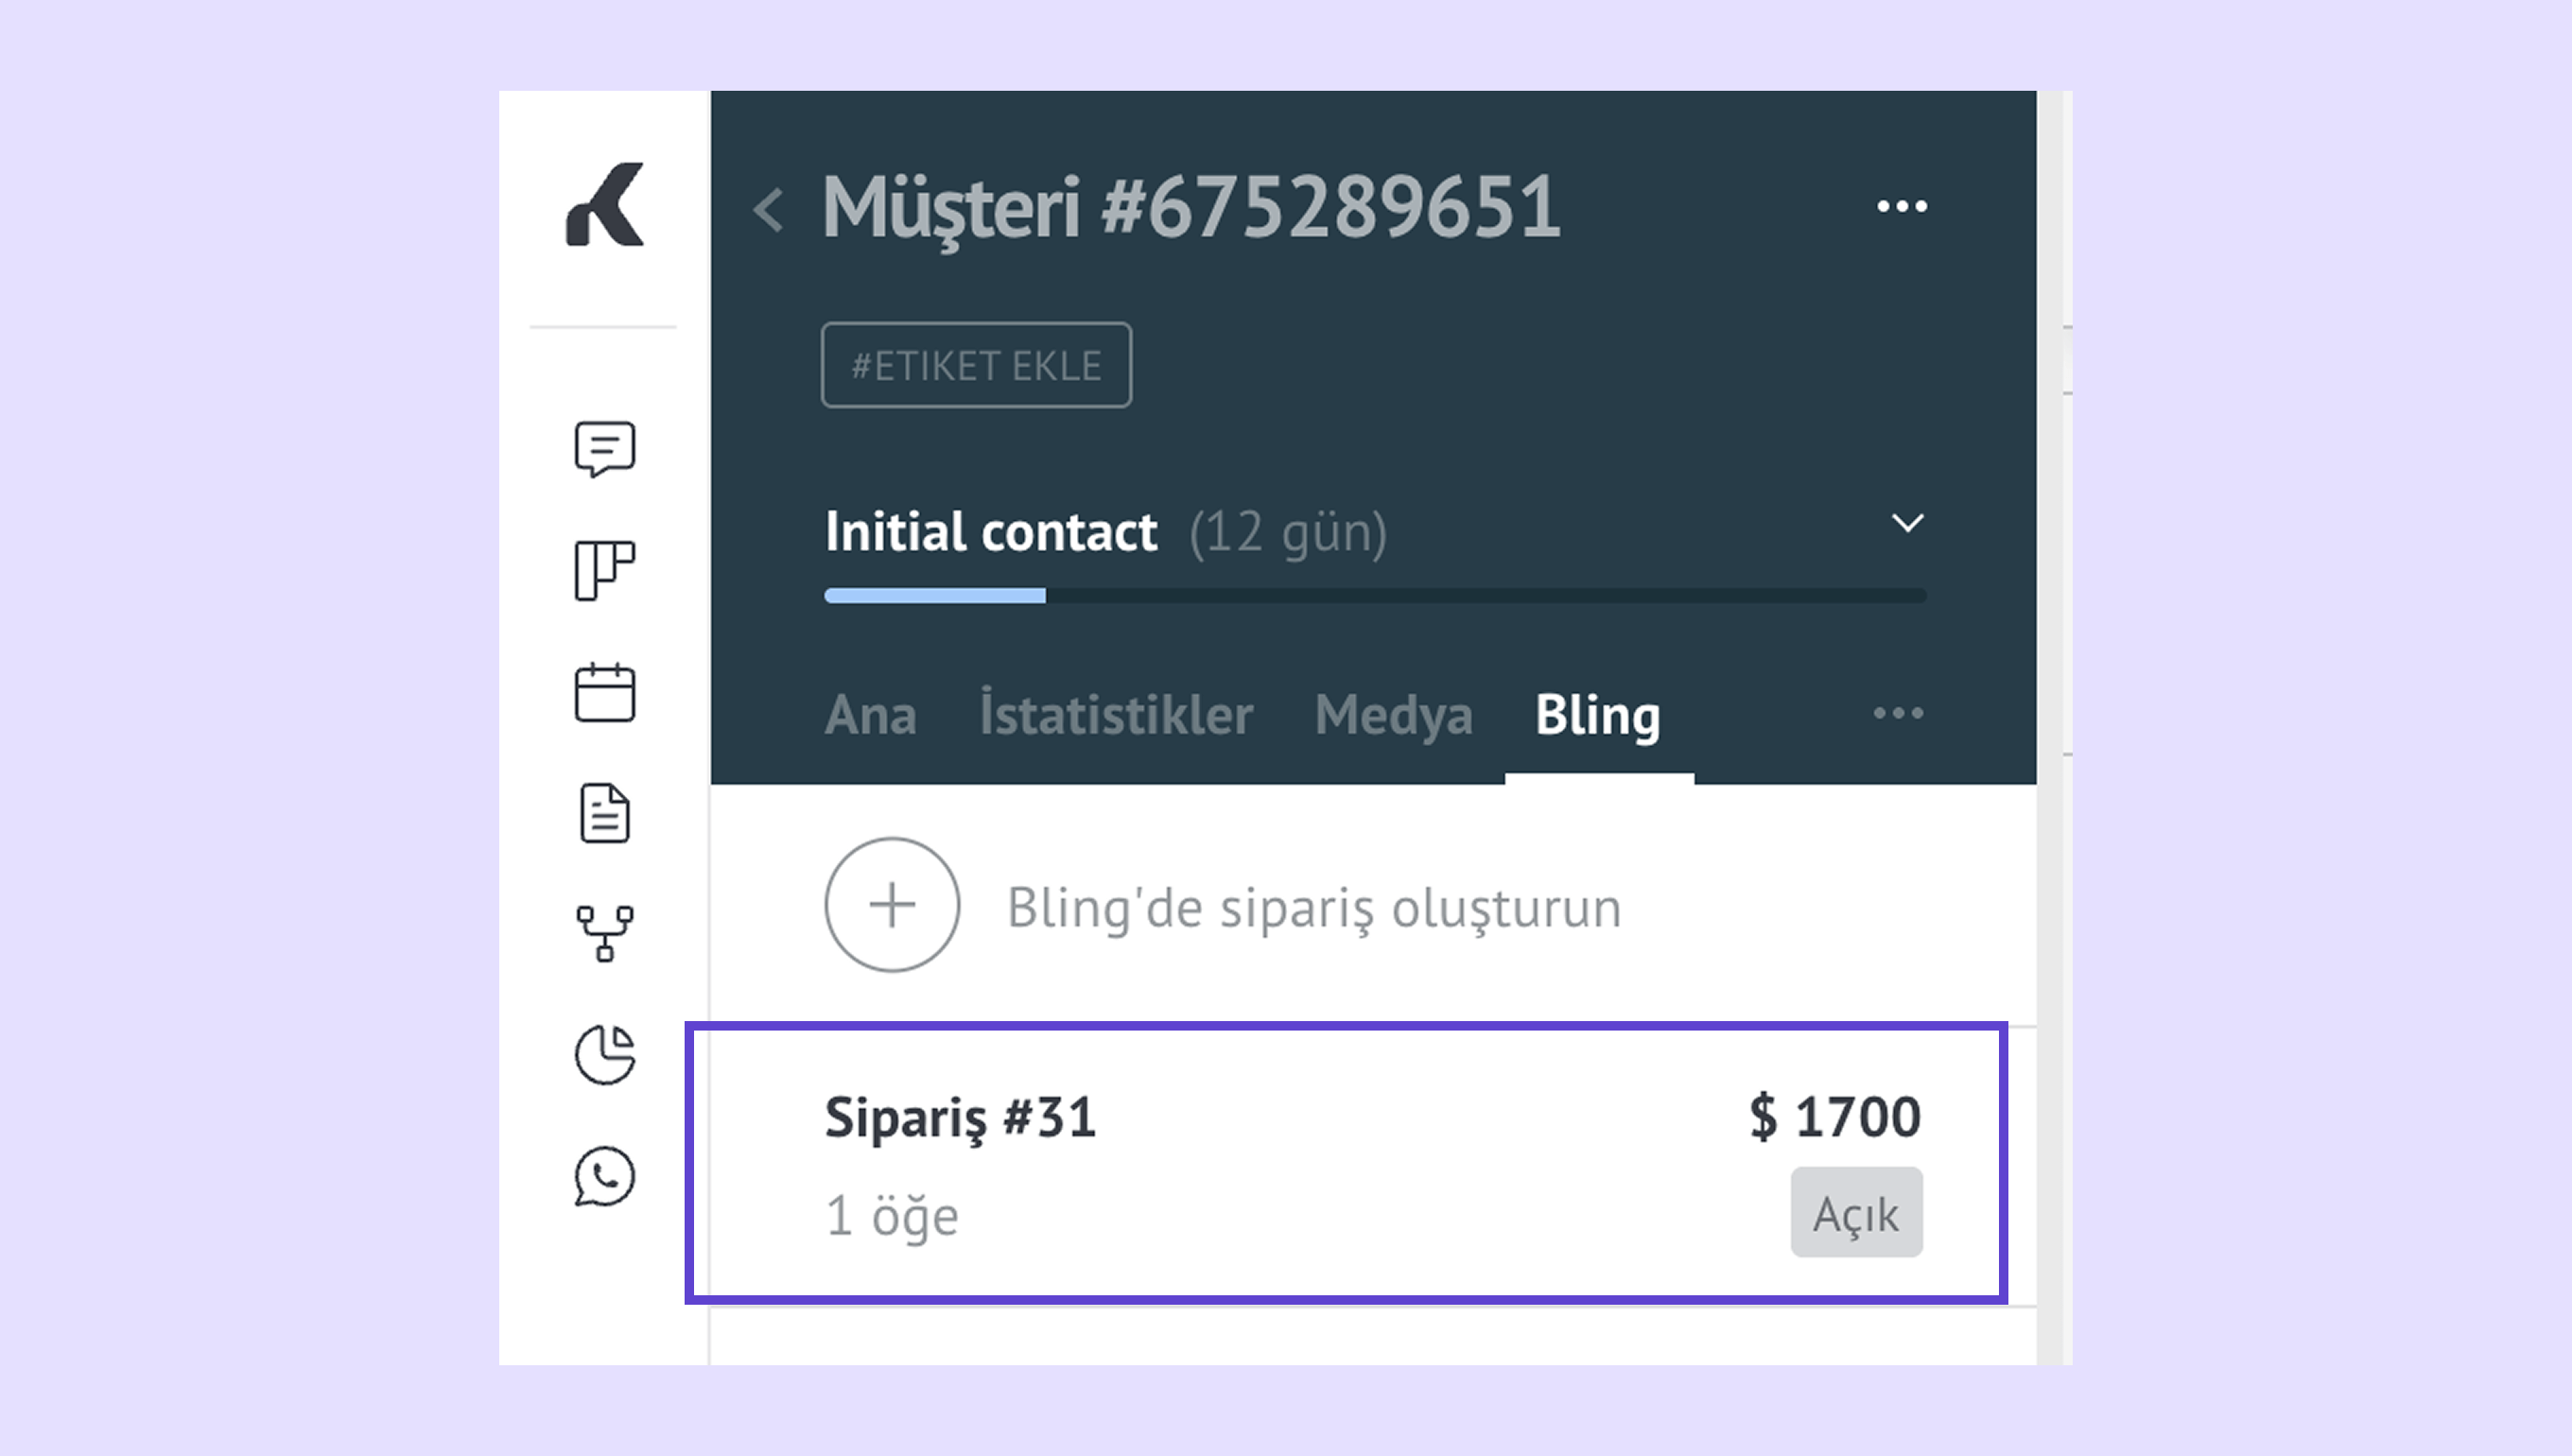Open the chats icon in sidebar
The height and width of the screenshot is (1456, 2572).
(x=605, y=449)
